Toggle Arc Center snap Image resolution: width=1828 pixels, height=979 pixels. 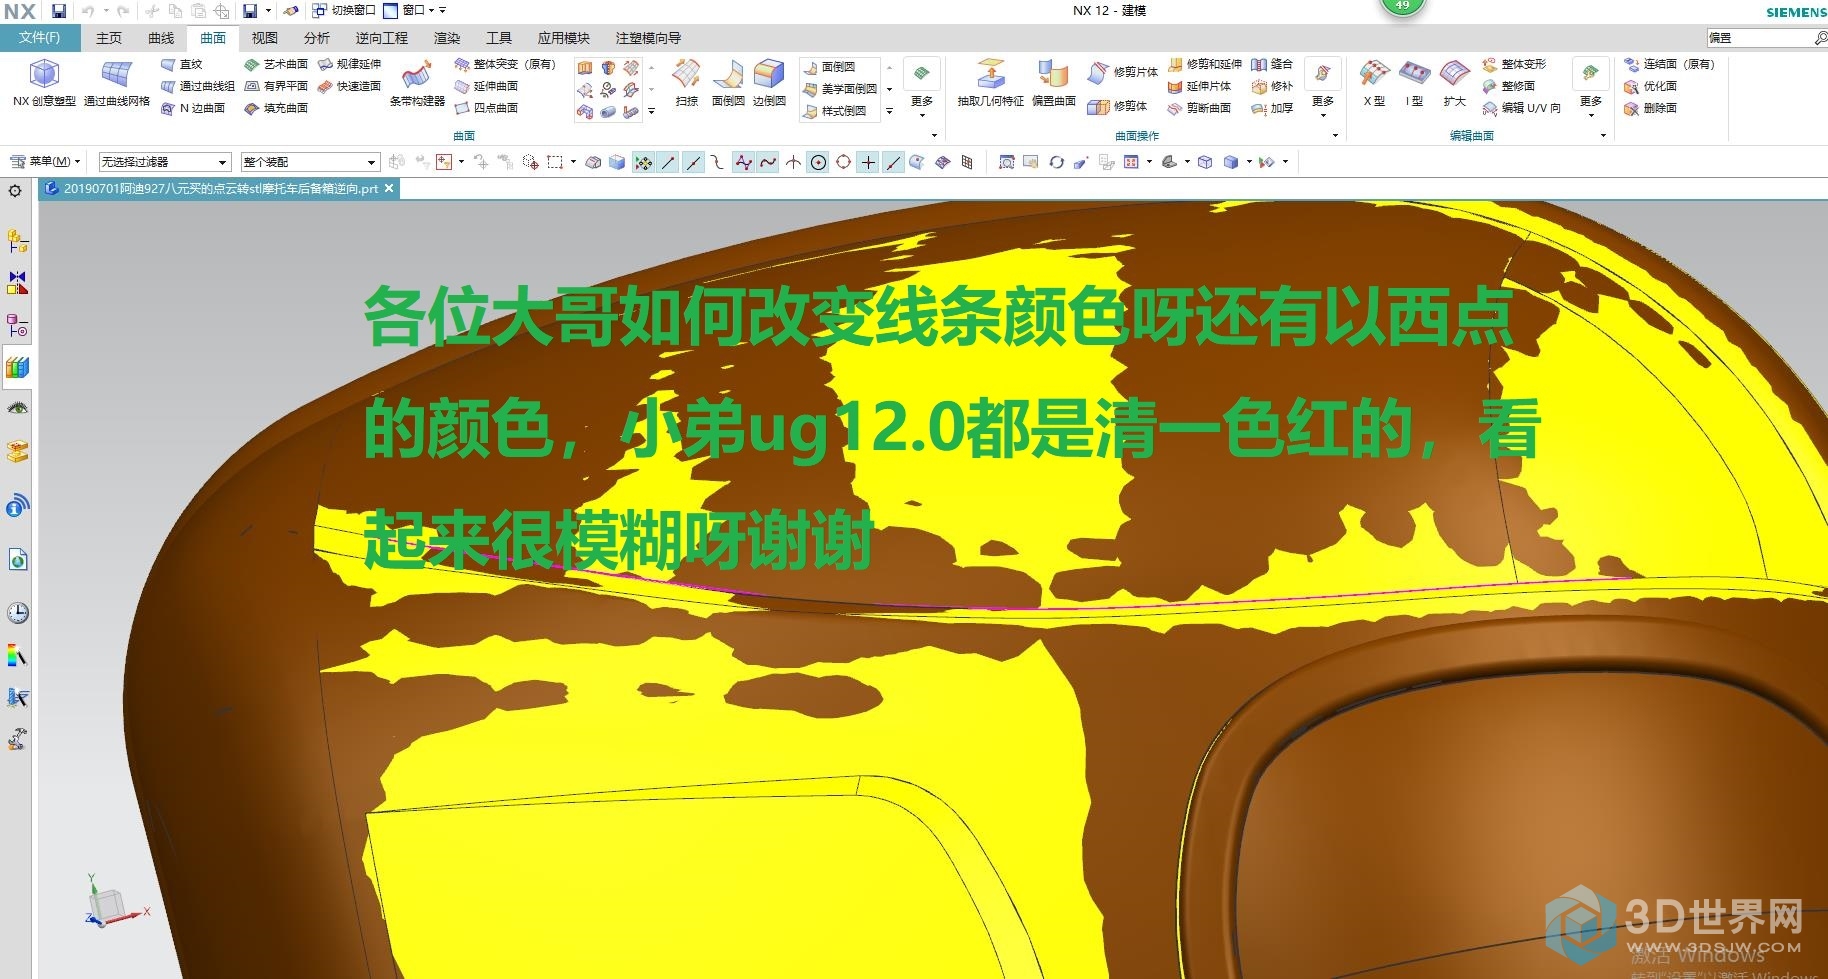pyautogui.click(x=818, y=162)
